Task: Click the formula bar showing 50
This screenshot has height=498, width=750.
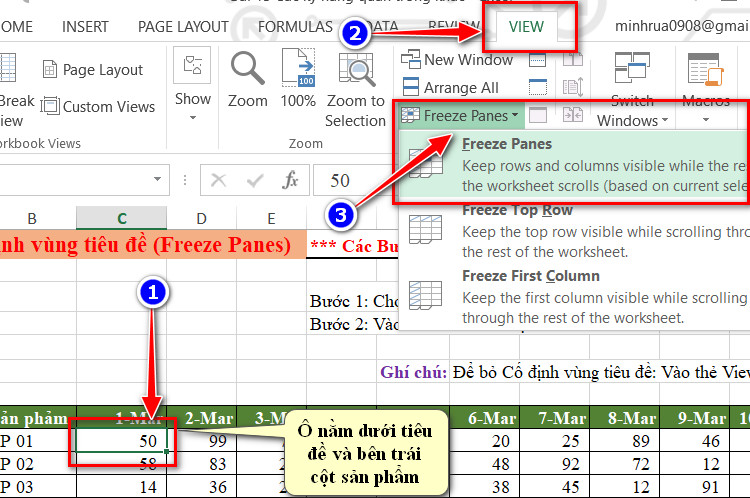Action: point(356,180)
